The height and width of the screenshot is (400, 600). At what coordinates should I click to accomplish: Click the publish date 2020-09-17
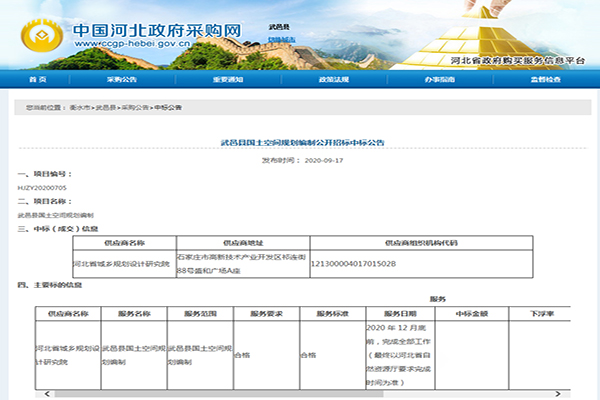pos(324,160)
